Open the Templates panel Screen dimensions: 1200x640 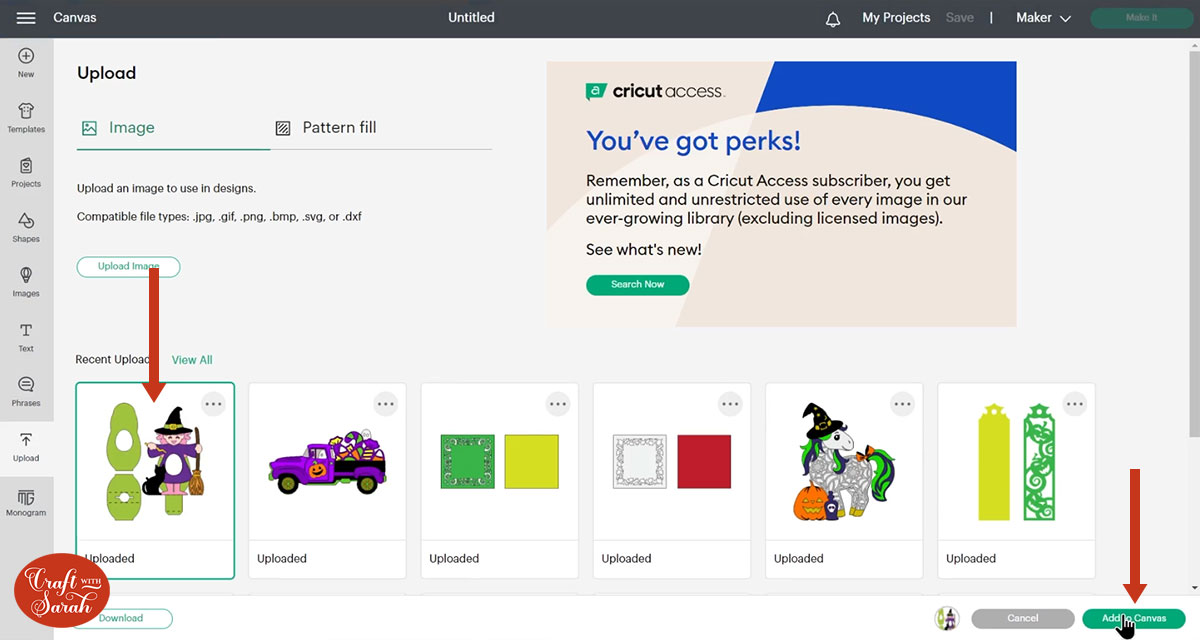26,117
